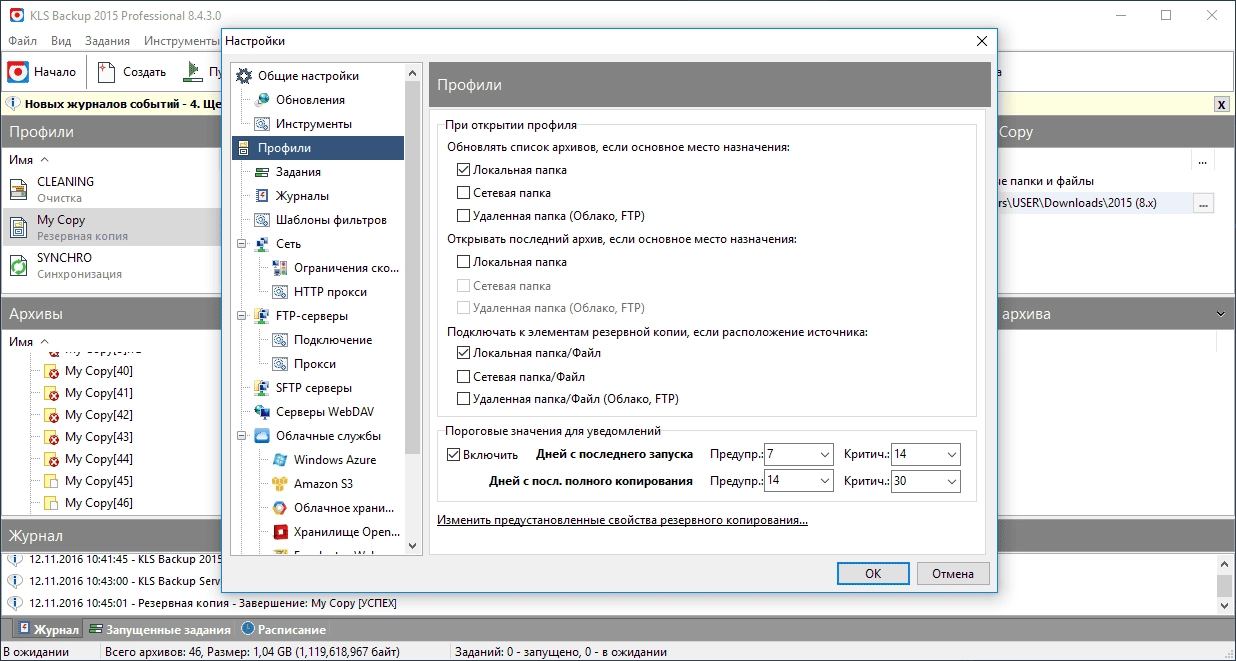Collapse the Облачные службы tree node

click(241, 436)
